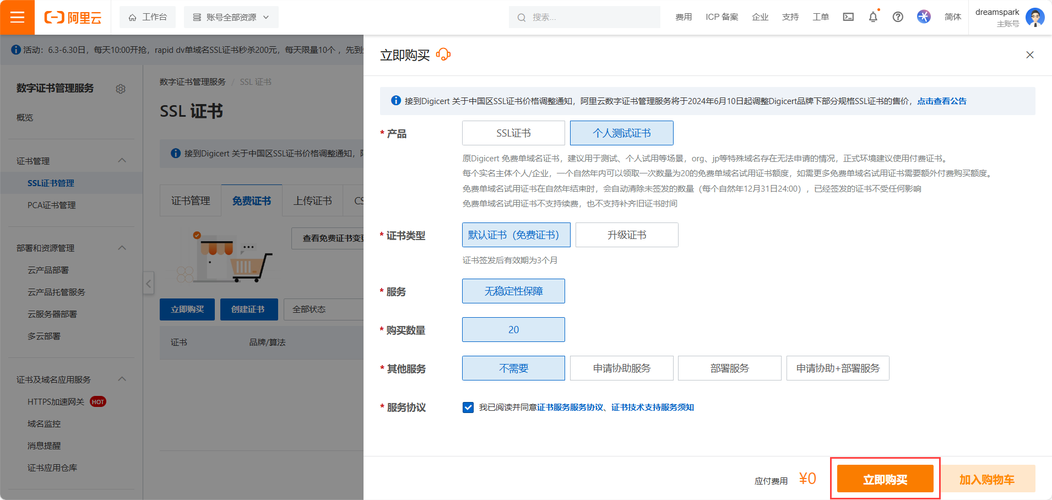Click blue 立即购买 button in the certificate list
The width and height of the screenshot is (1052, 500).
[187, 309]
